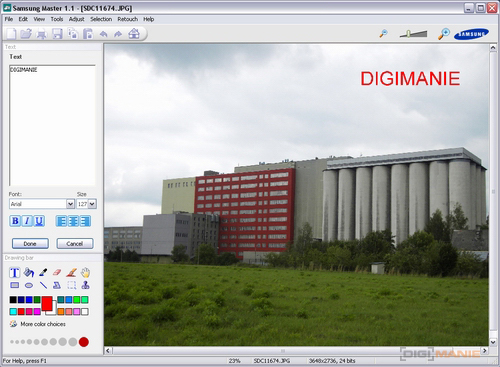500x367 pixels.
Task: Pick the white color swatch
Action: click(x=85, y=312)
